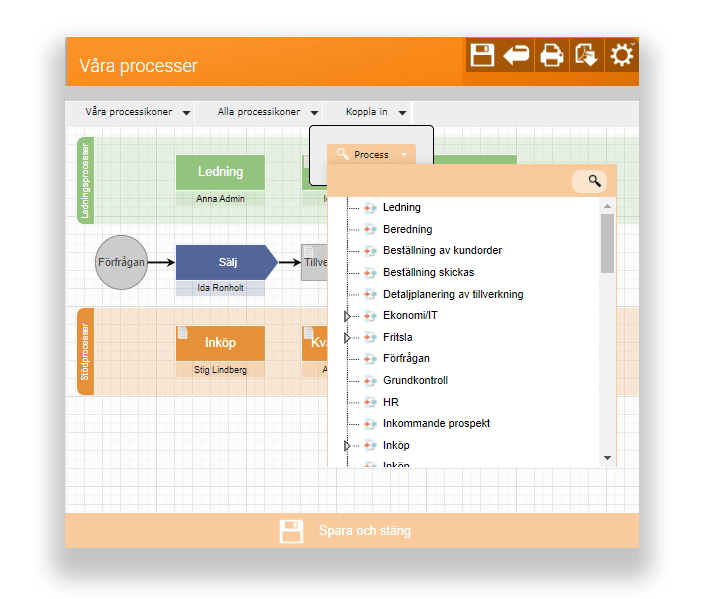Click the print icon in header
Viewport: 718px width, 599px height.
pyautogui.click(x=551, y=55)
